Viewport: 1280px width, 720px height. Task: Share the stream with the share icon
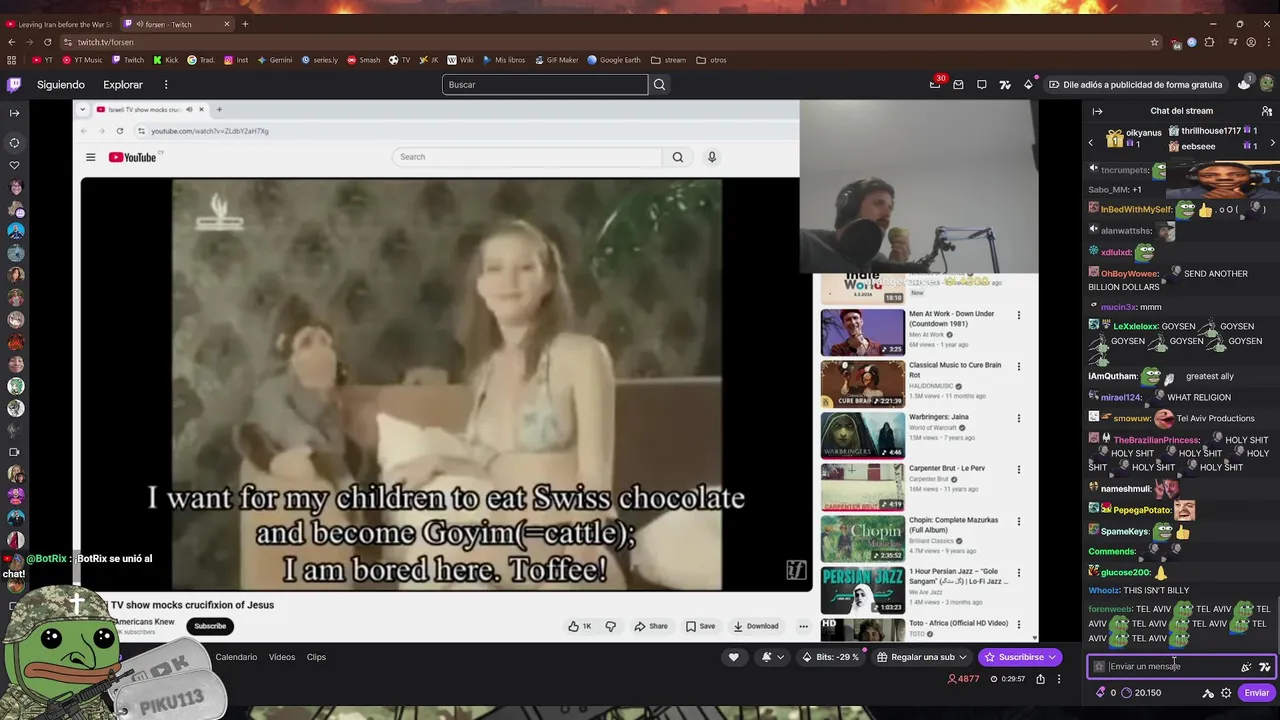[1040, 679]
